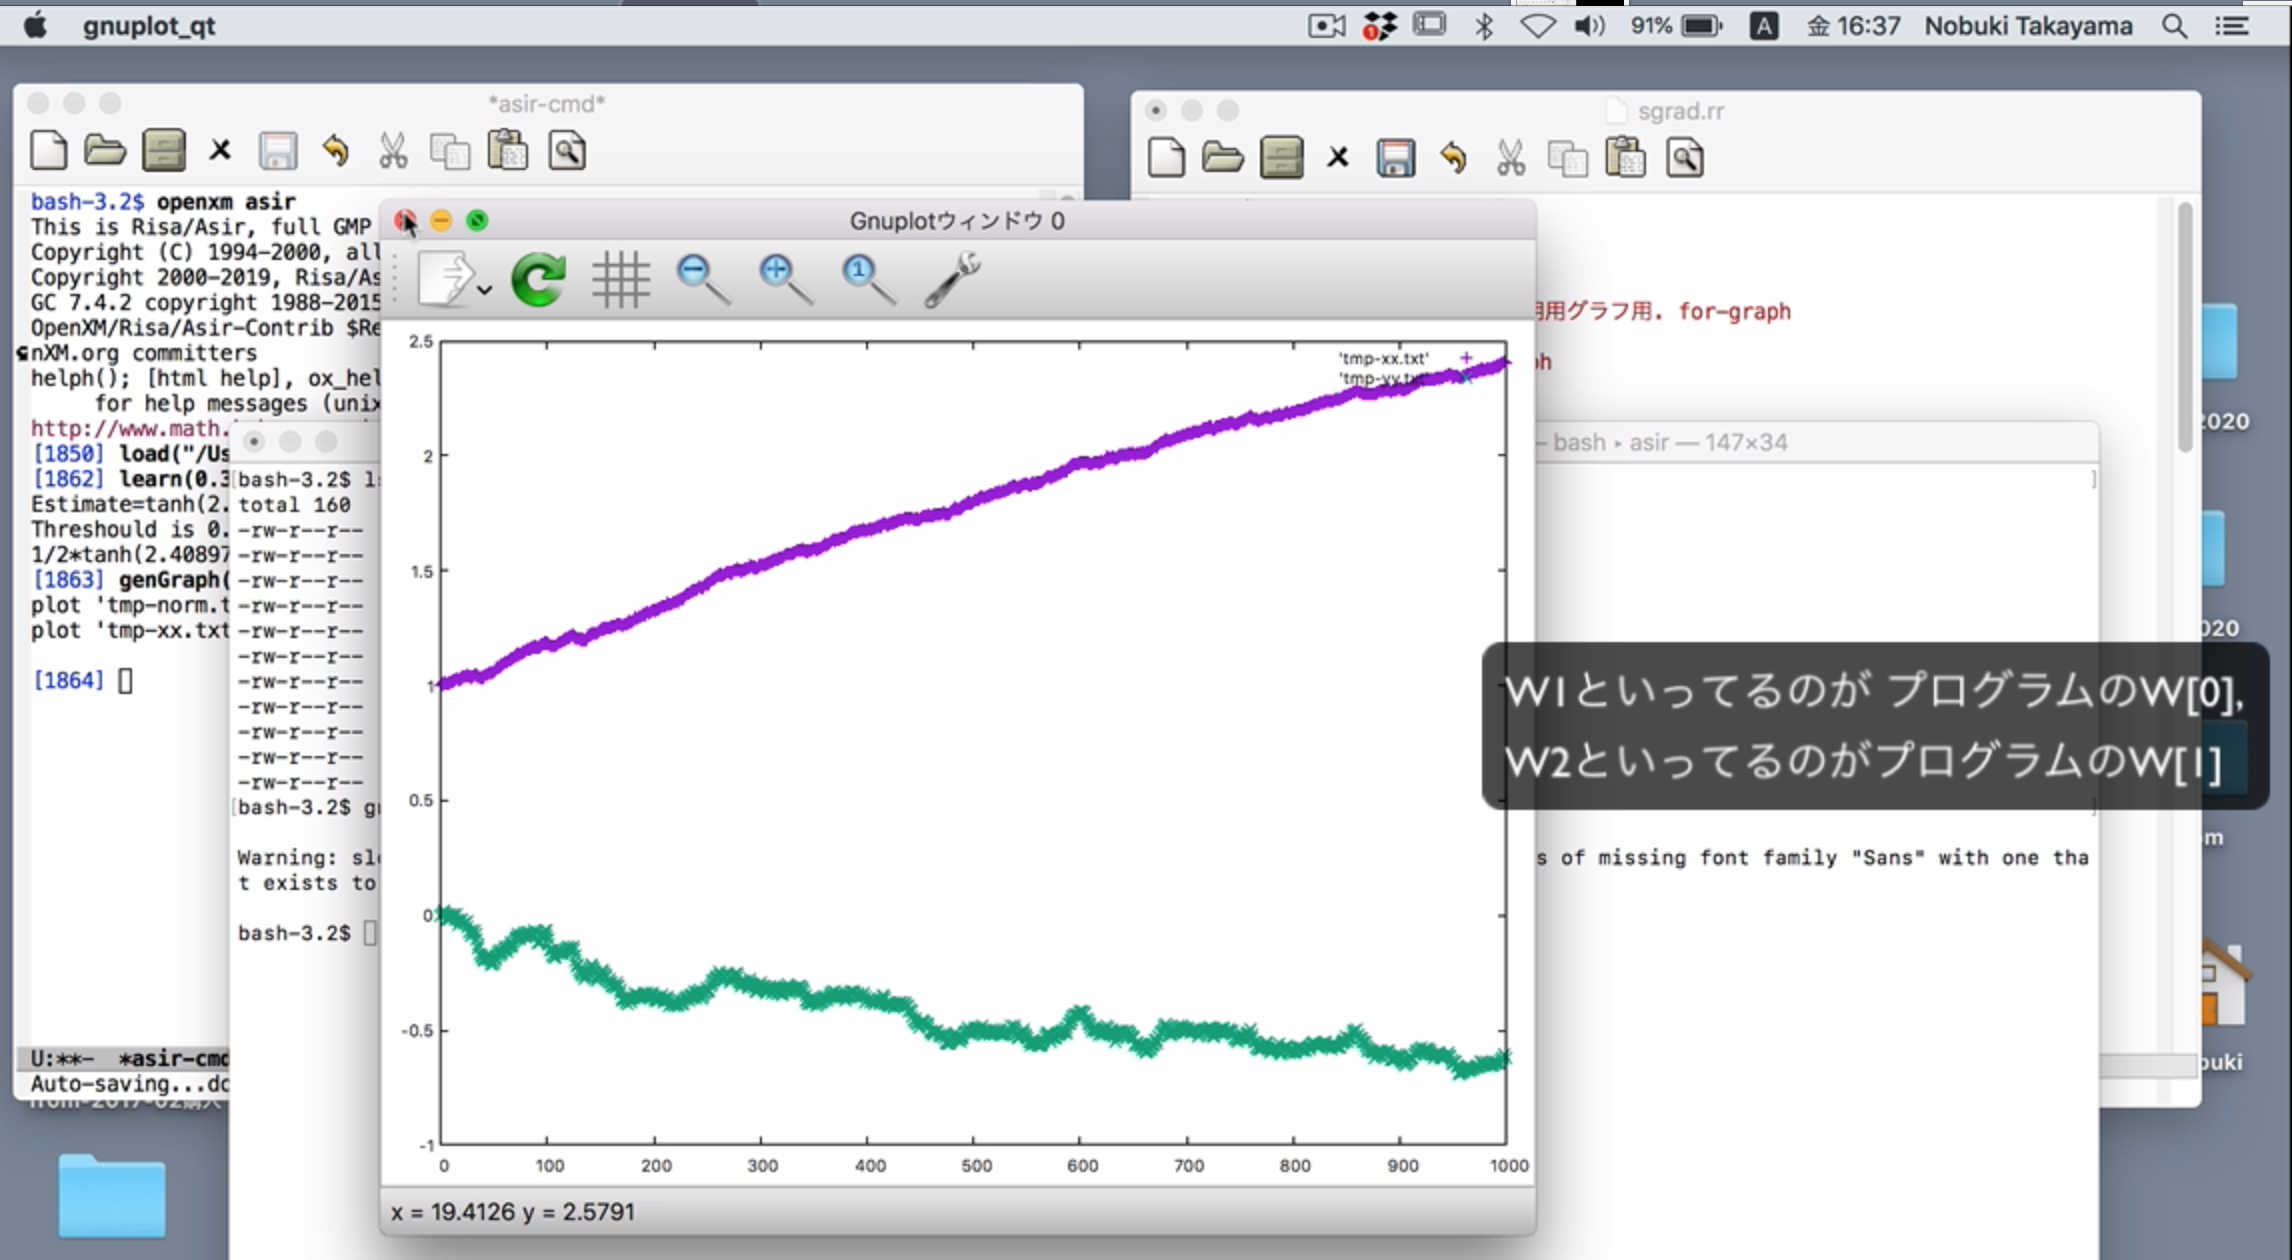This screenshot has width=2292, height=1260.
Task: Click the Wi-Fi status icon in menu bar
Action: click(1538, 26)
